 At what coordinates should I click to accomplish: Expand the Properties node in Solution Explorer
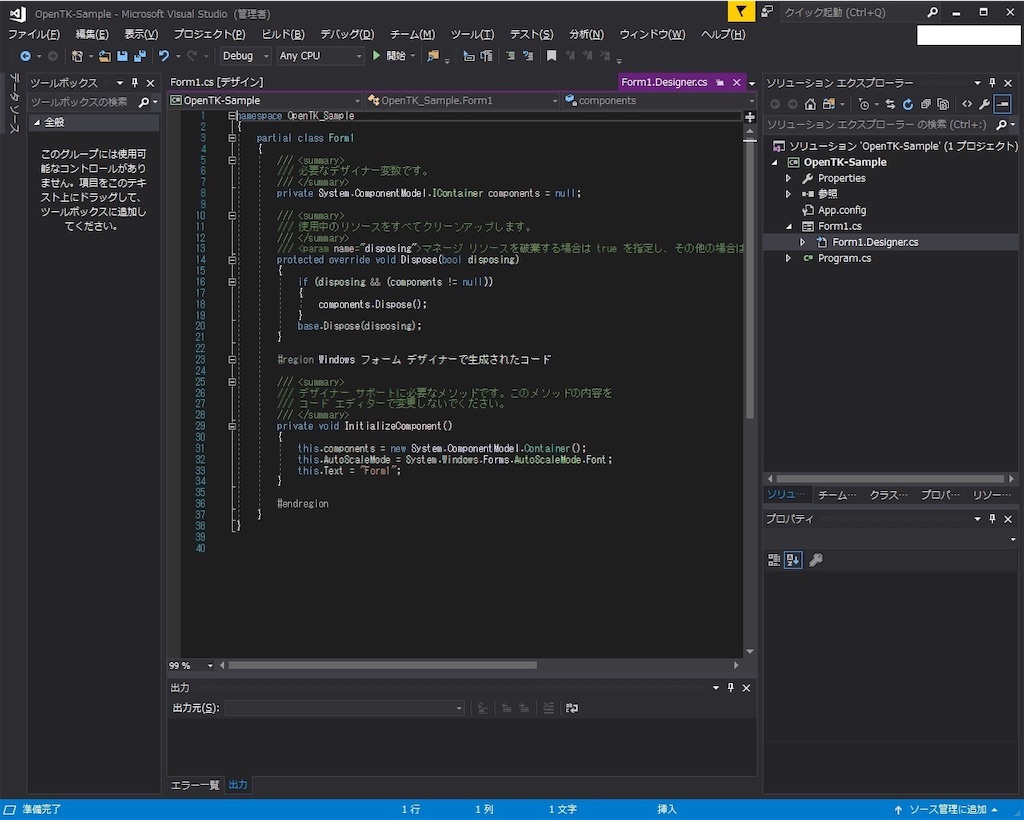pyautogui.click(x=788, y=178)
